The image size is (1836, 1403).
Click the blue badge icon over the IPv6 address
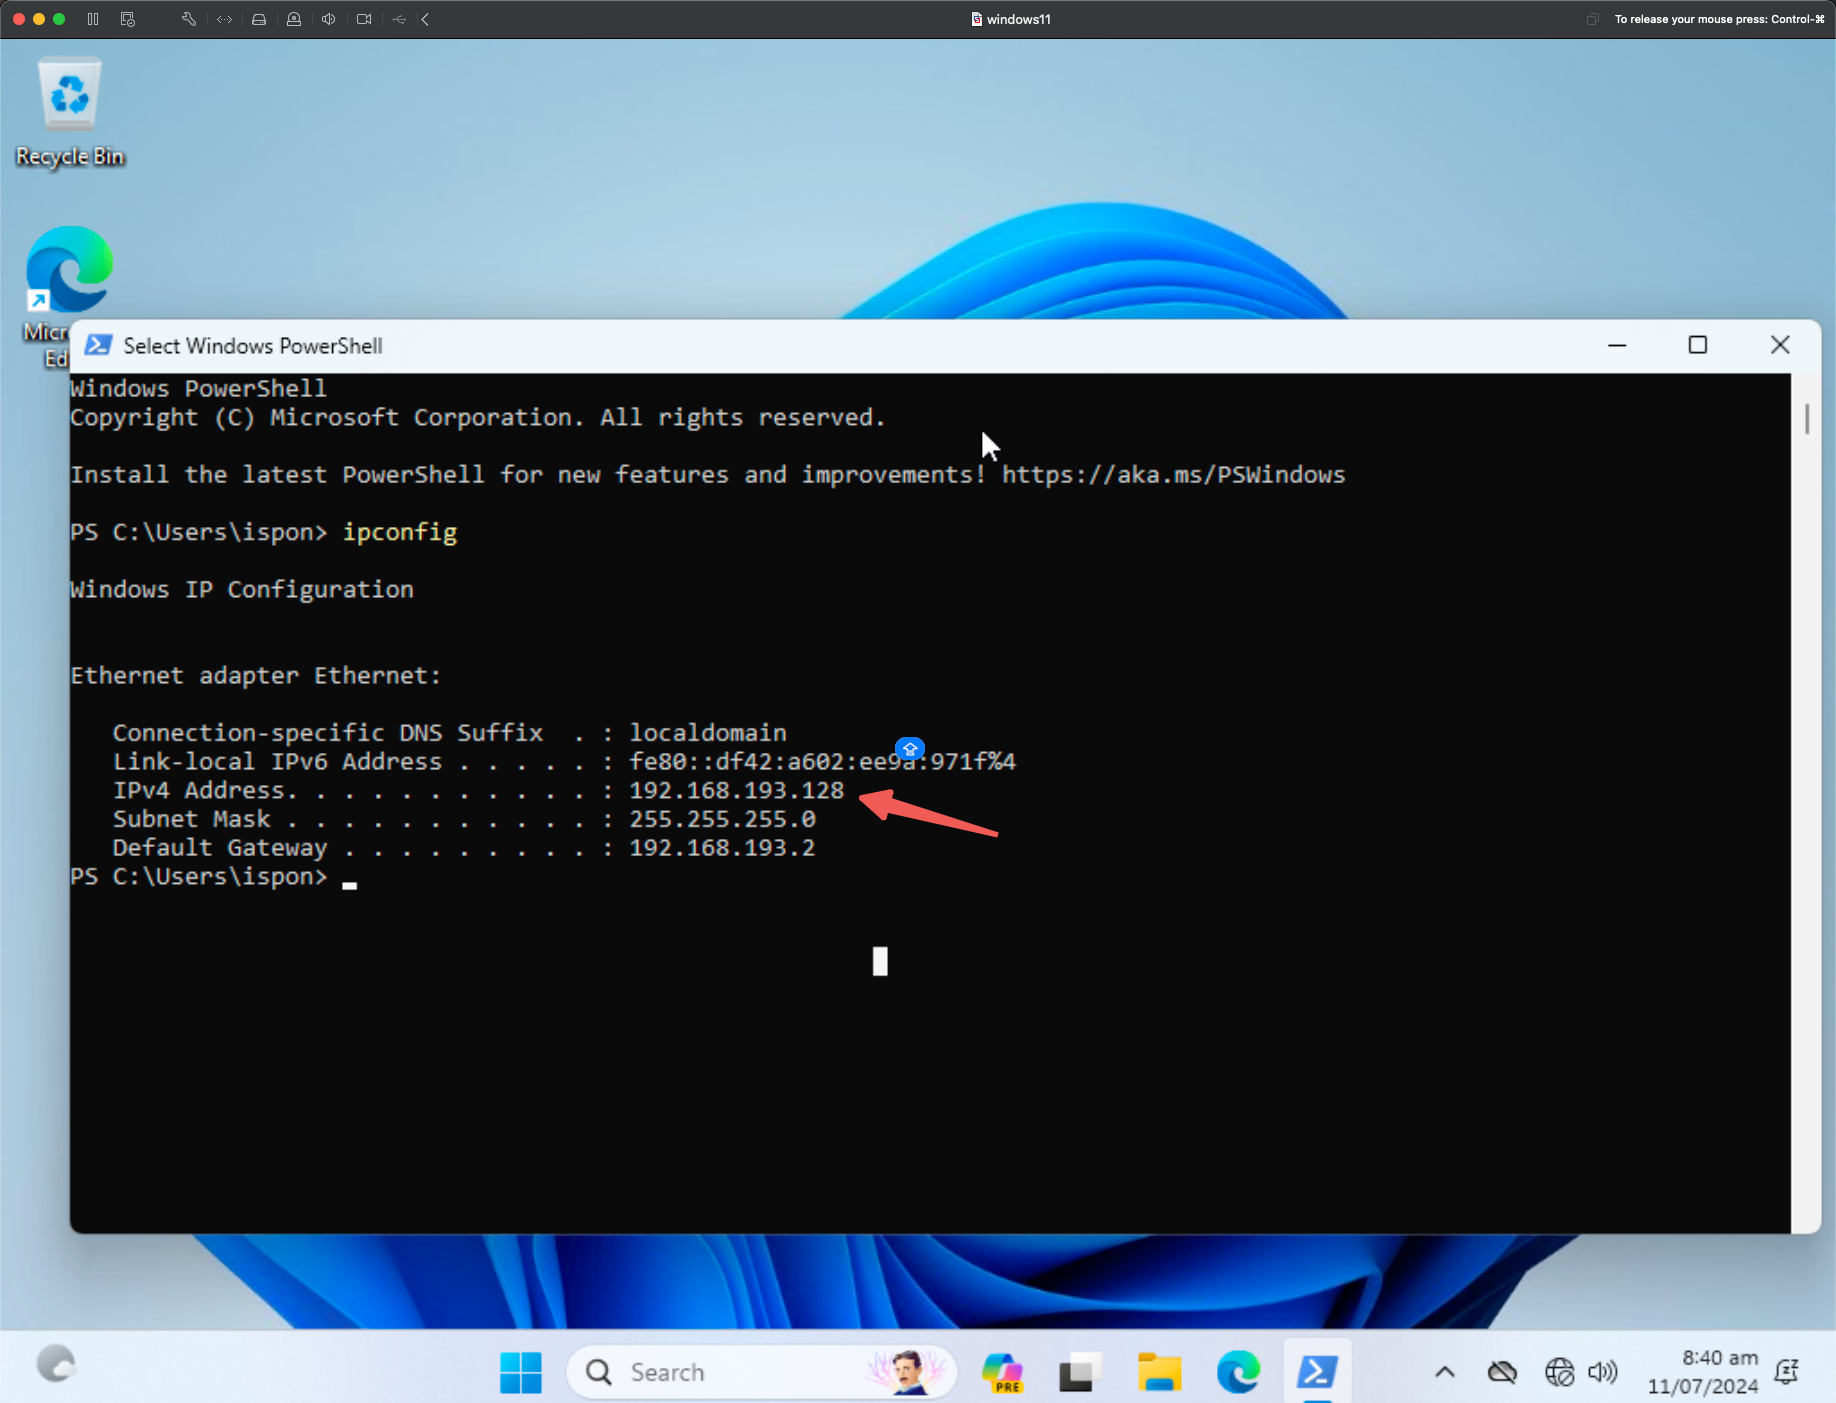click(910, 749)
